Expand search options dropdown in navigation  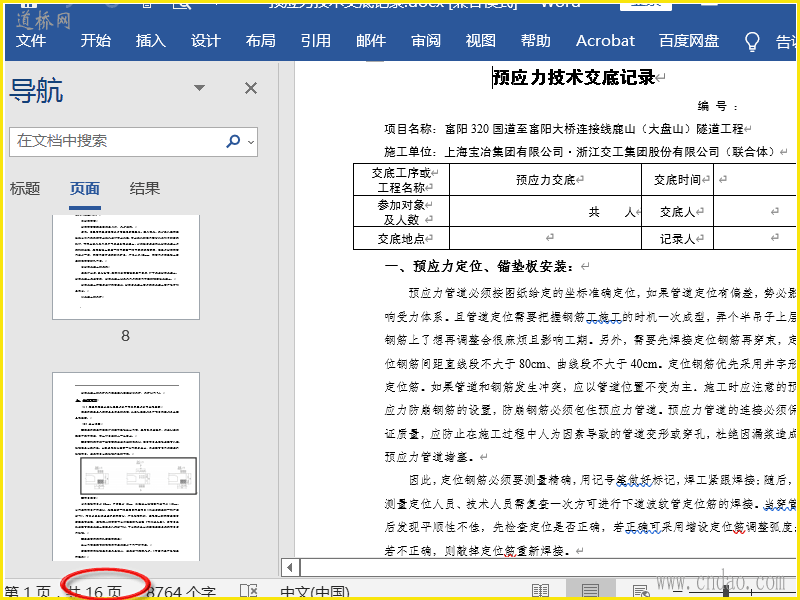[x=250, y=141]
